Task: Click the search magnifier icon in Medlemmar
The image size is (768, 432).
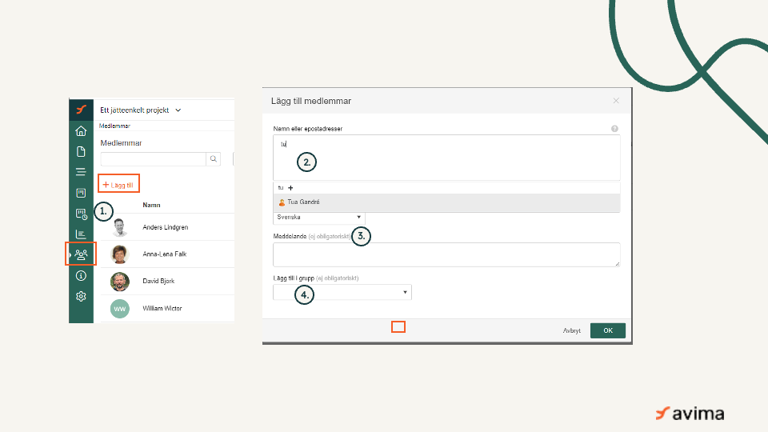Action: click(213, 159)
